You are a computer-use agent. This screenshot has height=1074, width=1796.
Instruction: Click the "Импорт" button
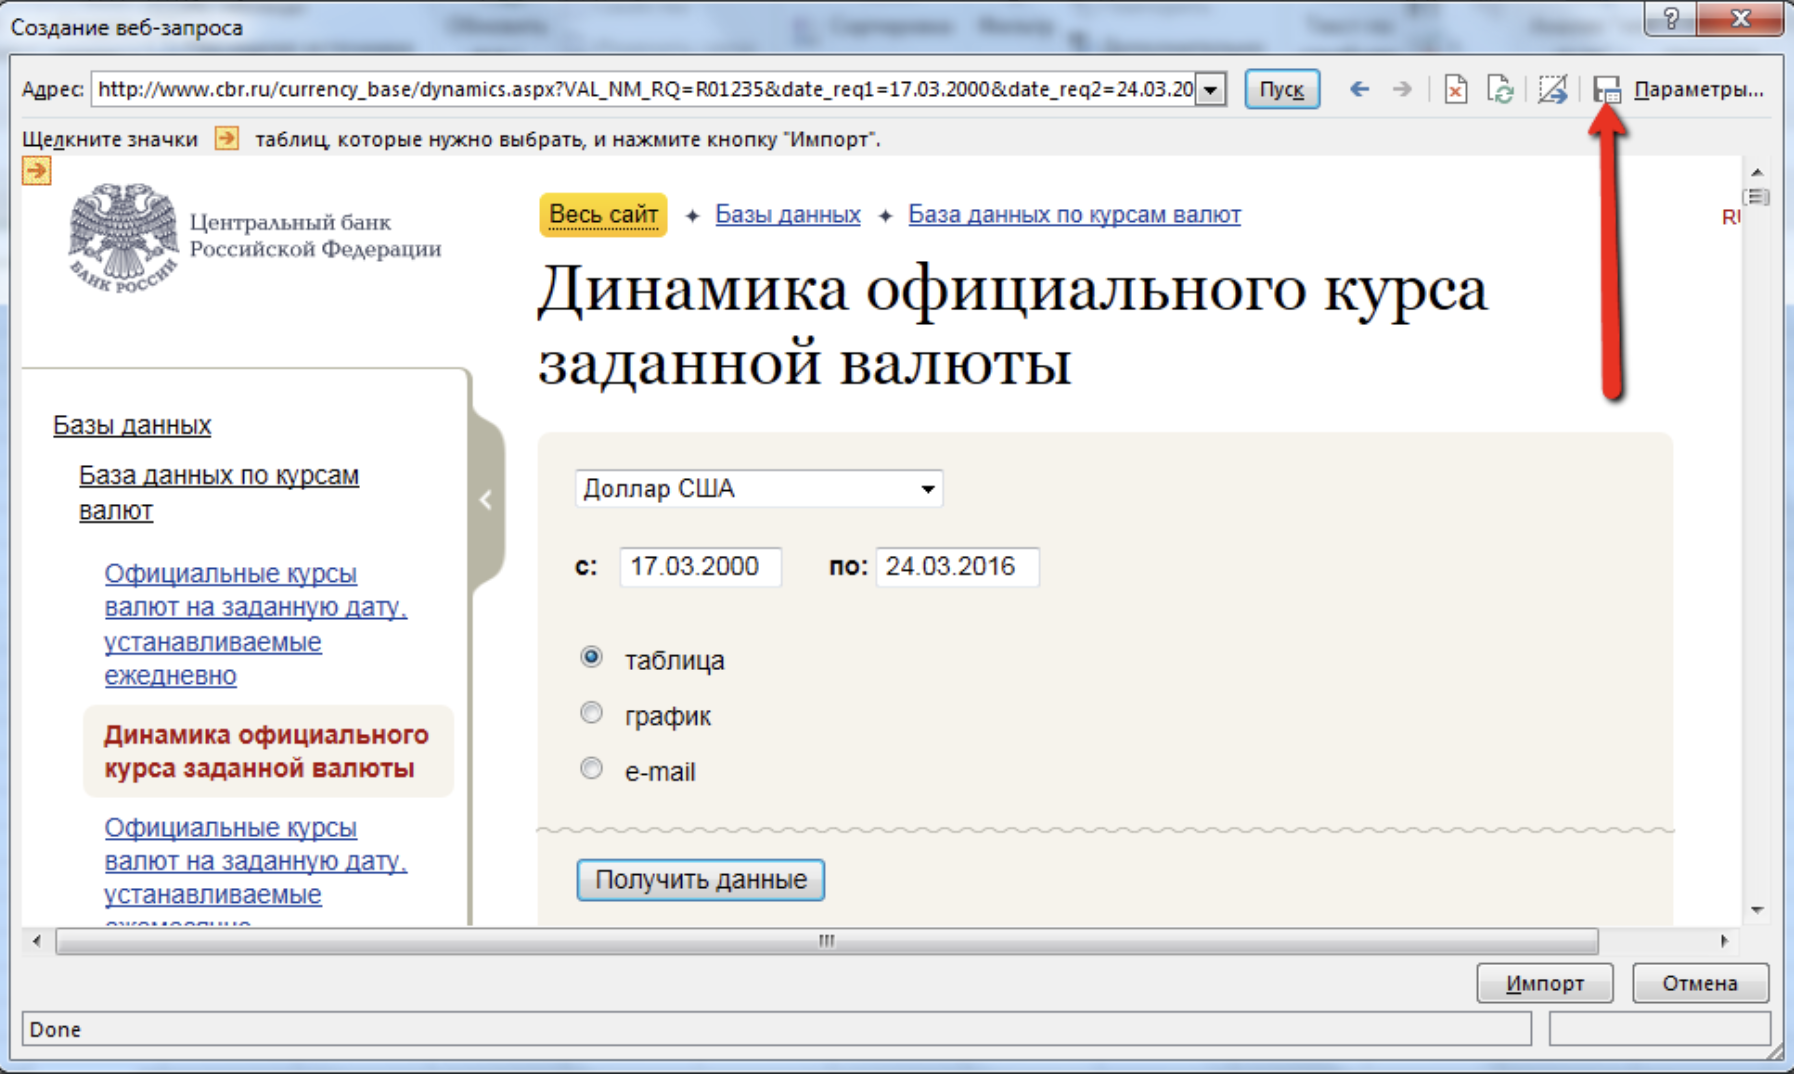[x=1544, y=983]
